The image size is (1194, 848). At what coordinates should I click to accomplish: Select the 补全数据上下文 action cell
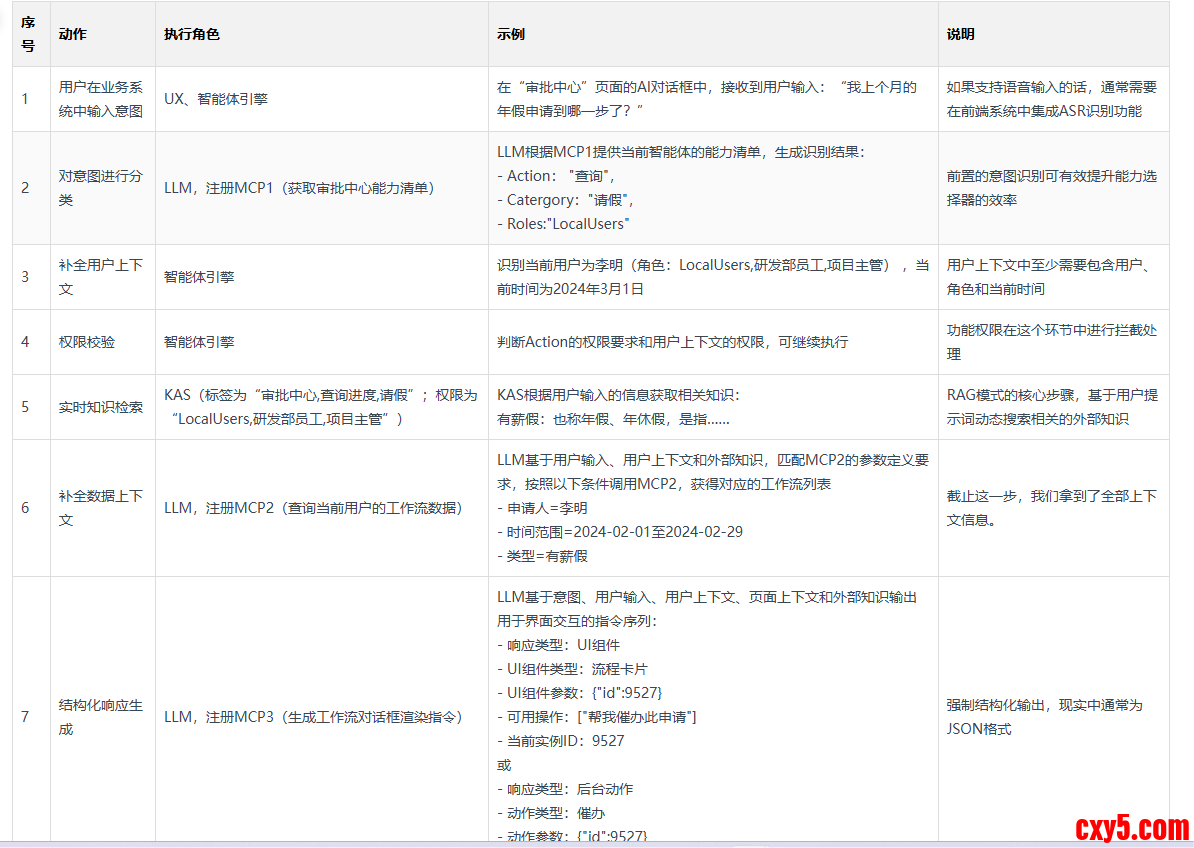101,507
